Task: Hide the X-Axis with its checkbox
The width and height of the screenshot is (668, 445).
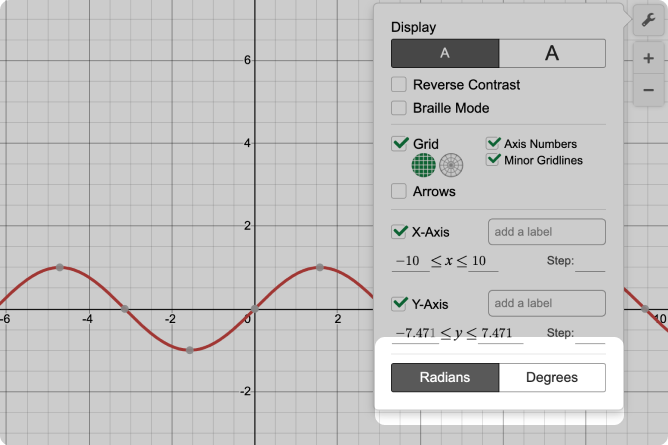Action: 399,232
